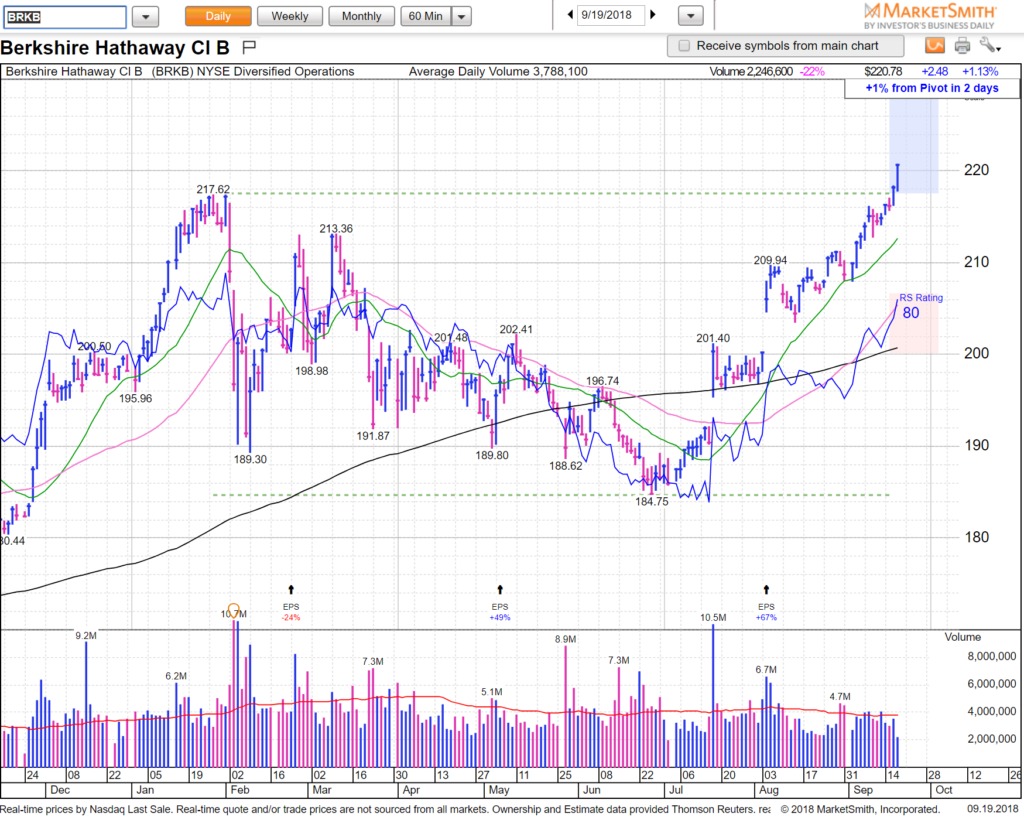Screen dimensions: 1024x827
Task: Click the +1.13% percent change value
Action: tap(980, 72)
